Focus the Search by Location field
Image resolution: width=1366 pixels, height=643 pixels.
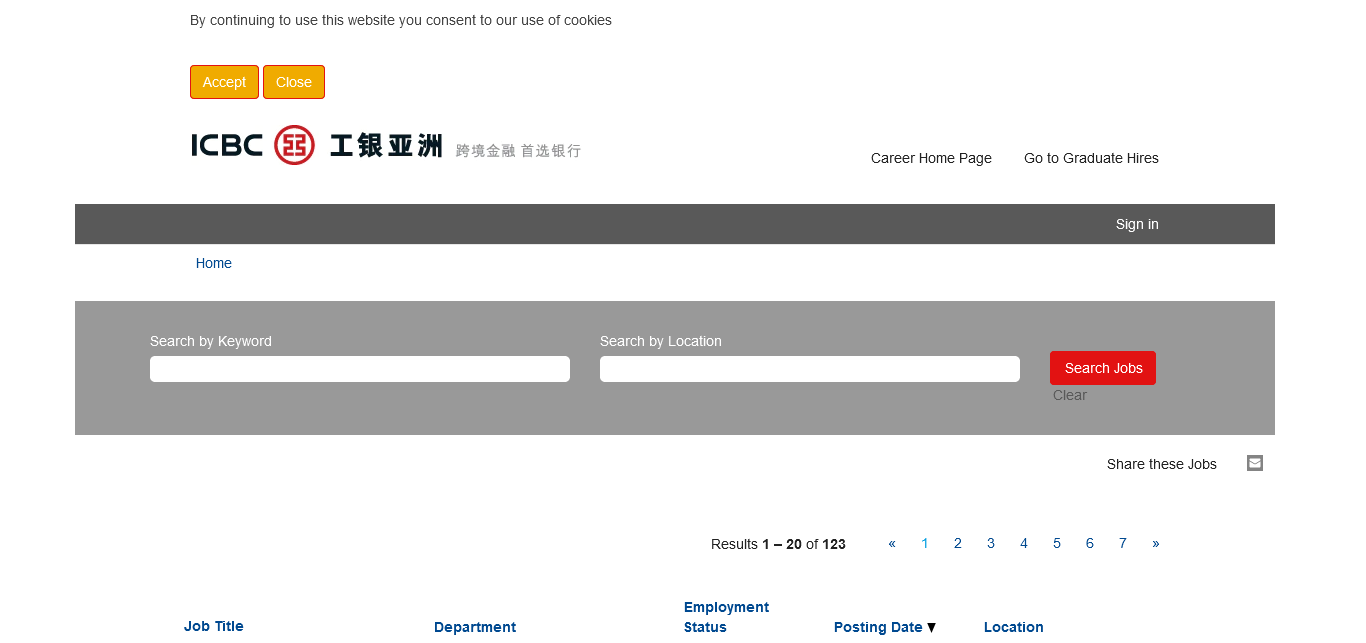[x=810, y=369]
